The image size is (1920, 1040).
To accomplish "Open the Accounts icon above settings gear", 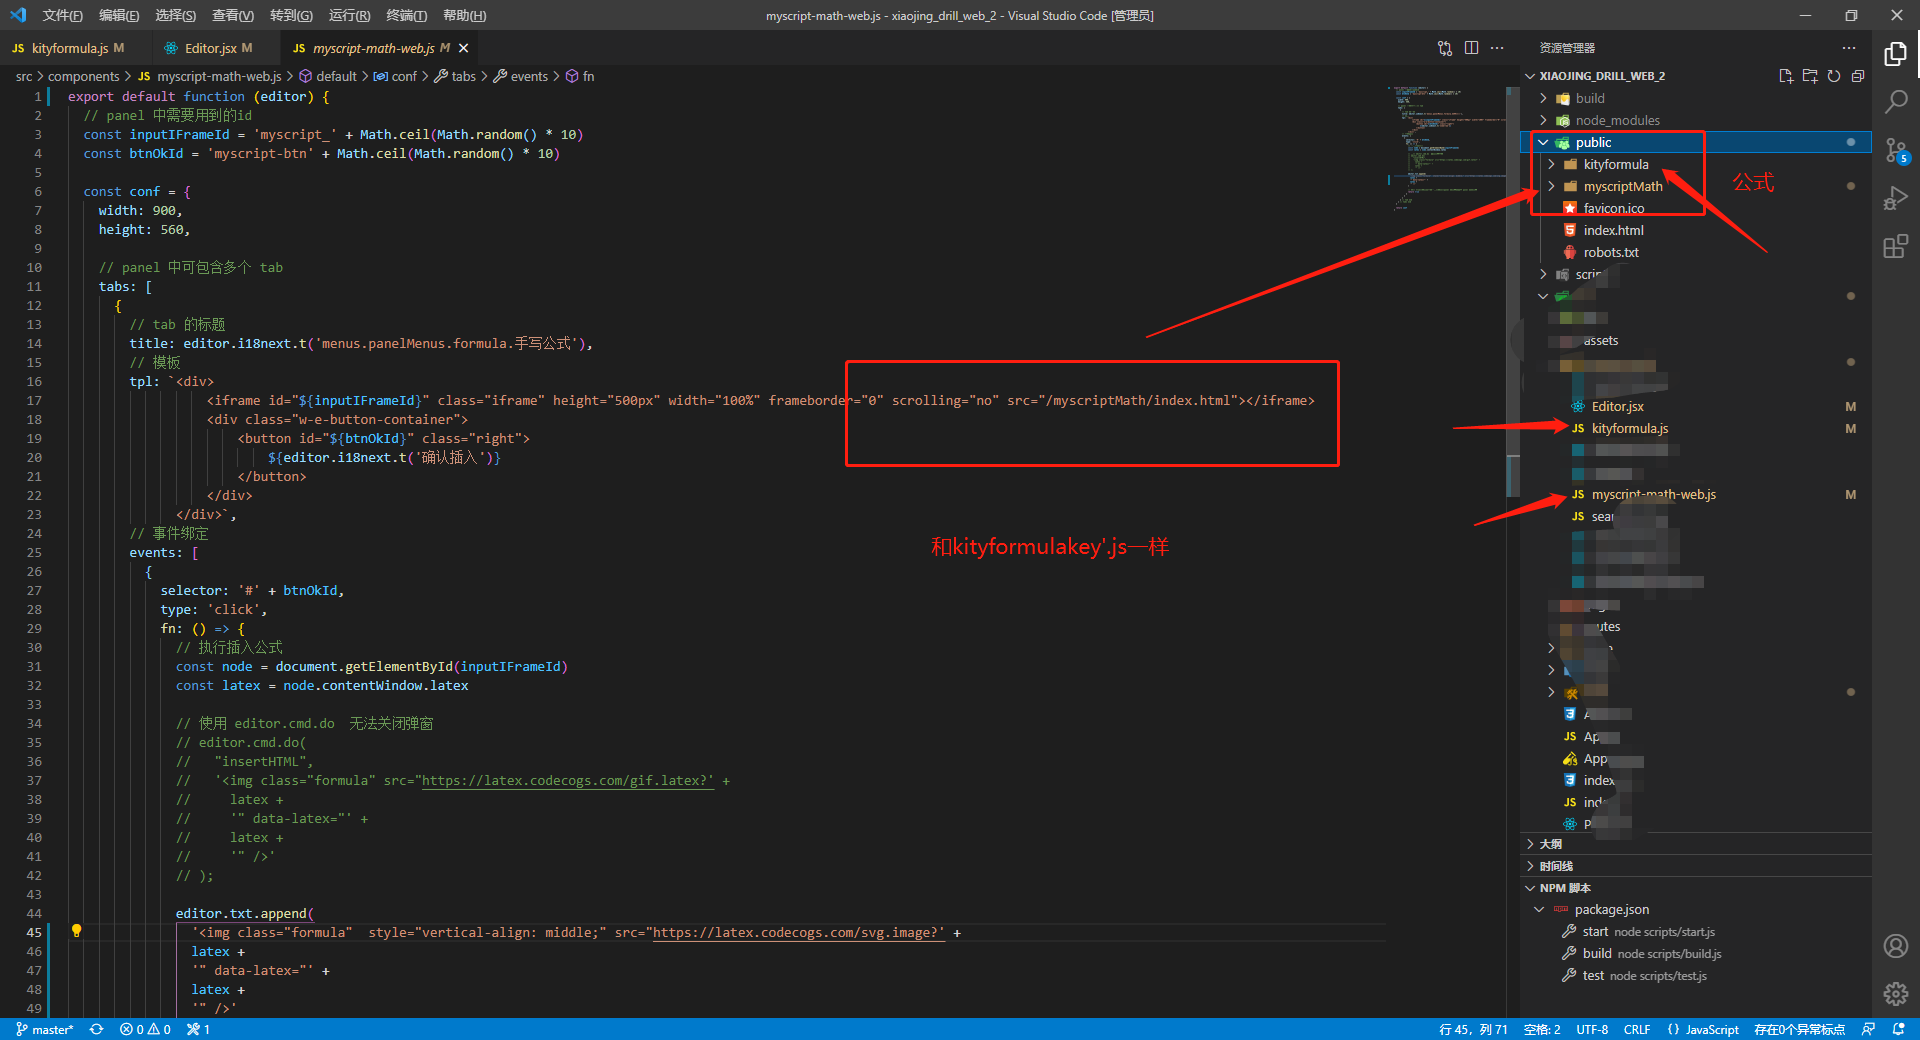I will point(1895,946).
